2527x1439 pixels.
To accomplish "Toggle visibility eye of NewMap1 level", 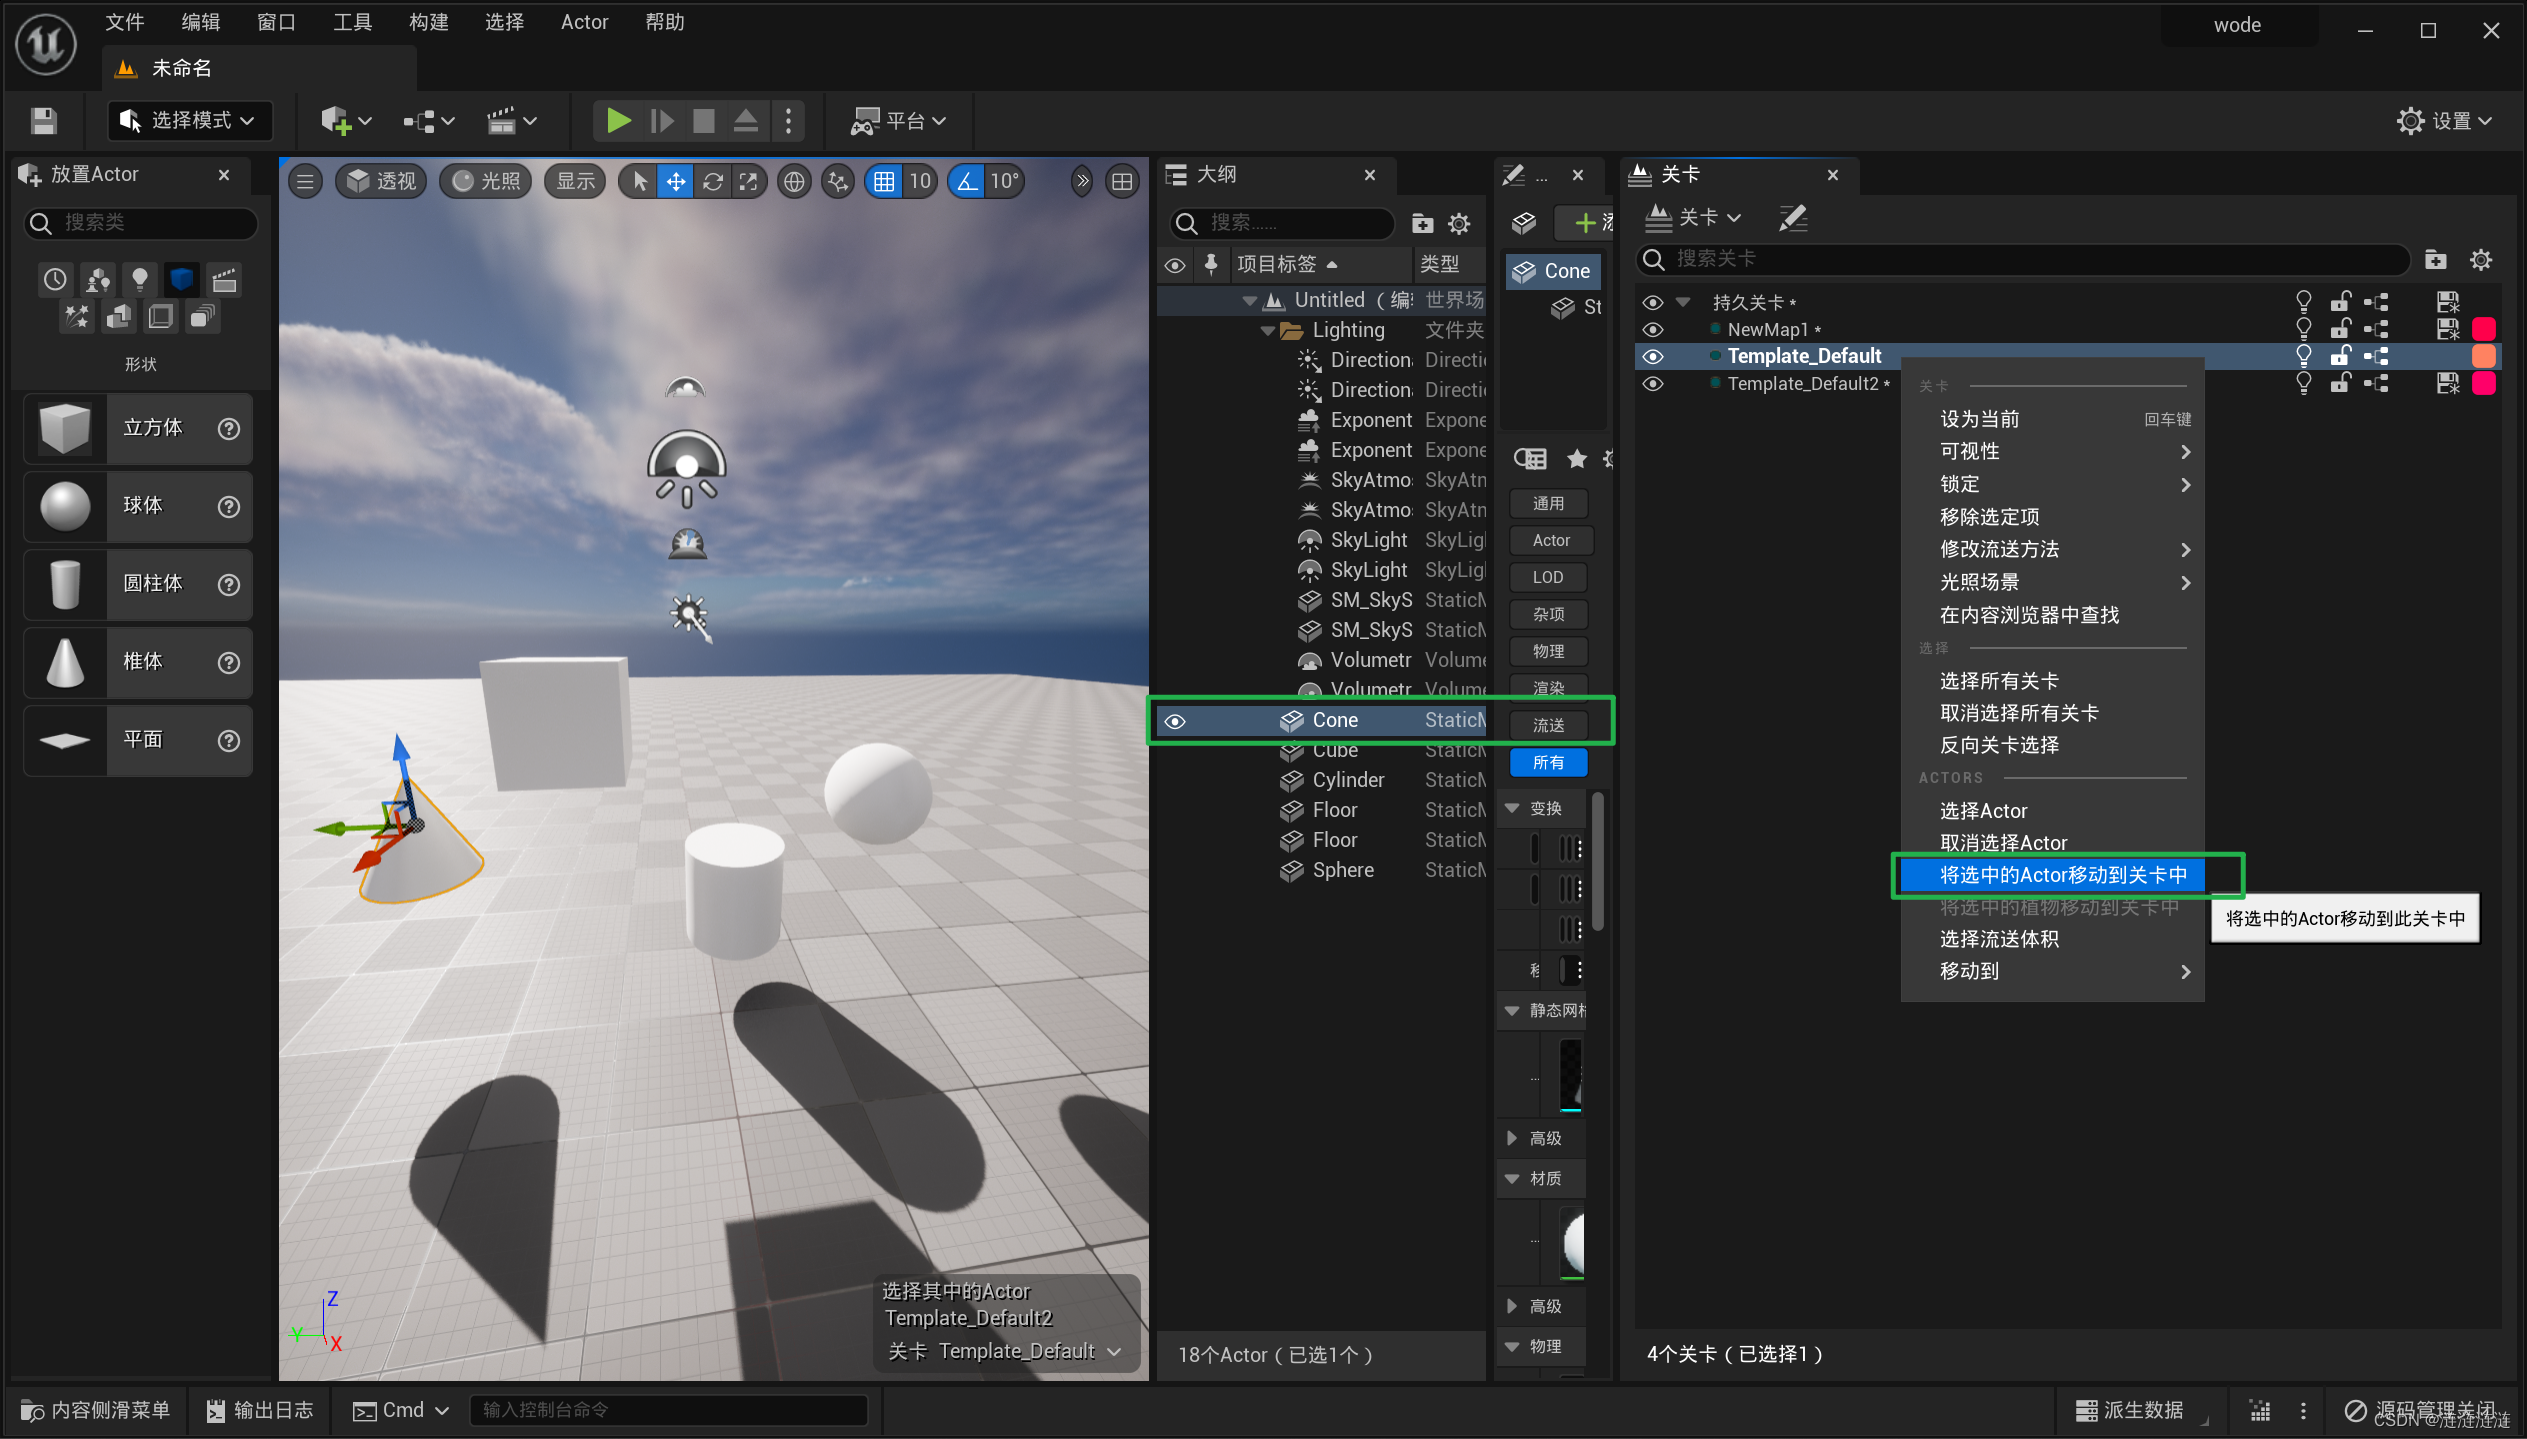I will click(1653, 329).
